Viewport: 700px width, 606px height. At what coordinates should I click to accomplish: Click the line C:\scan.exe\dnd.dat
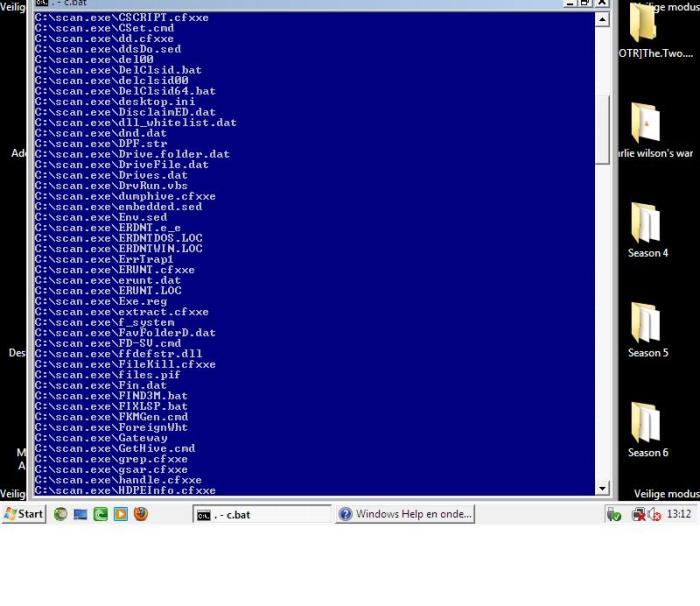pyautogui.click(x=101, y=133)
